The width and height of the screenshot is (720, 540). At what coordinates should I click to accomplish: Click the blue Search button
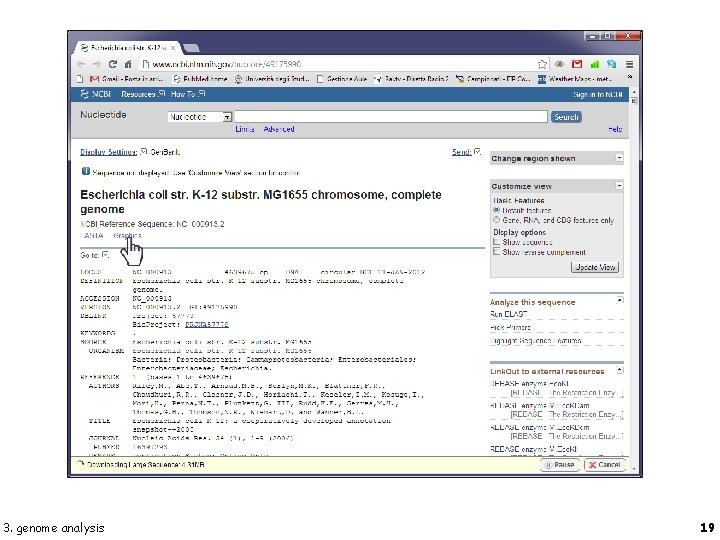(x=566, y=117)
